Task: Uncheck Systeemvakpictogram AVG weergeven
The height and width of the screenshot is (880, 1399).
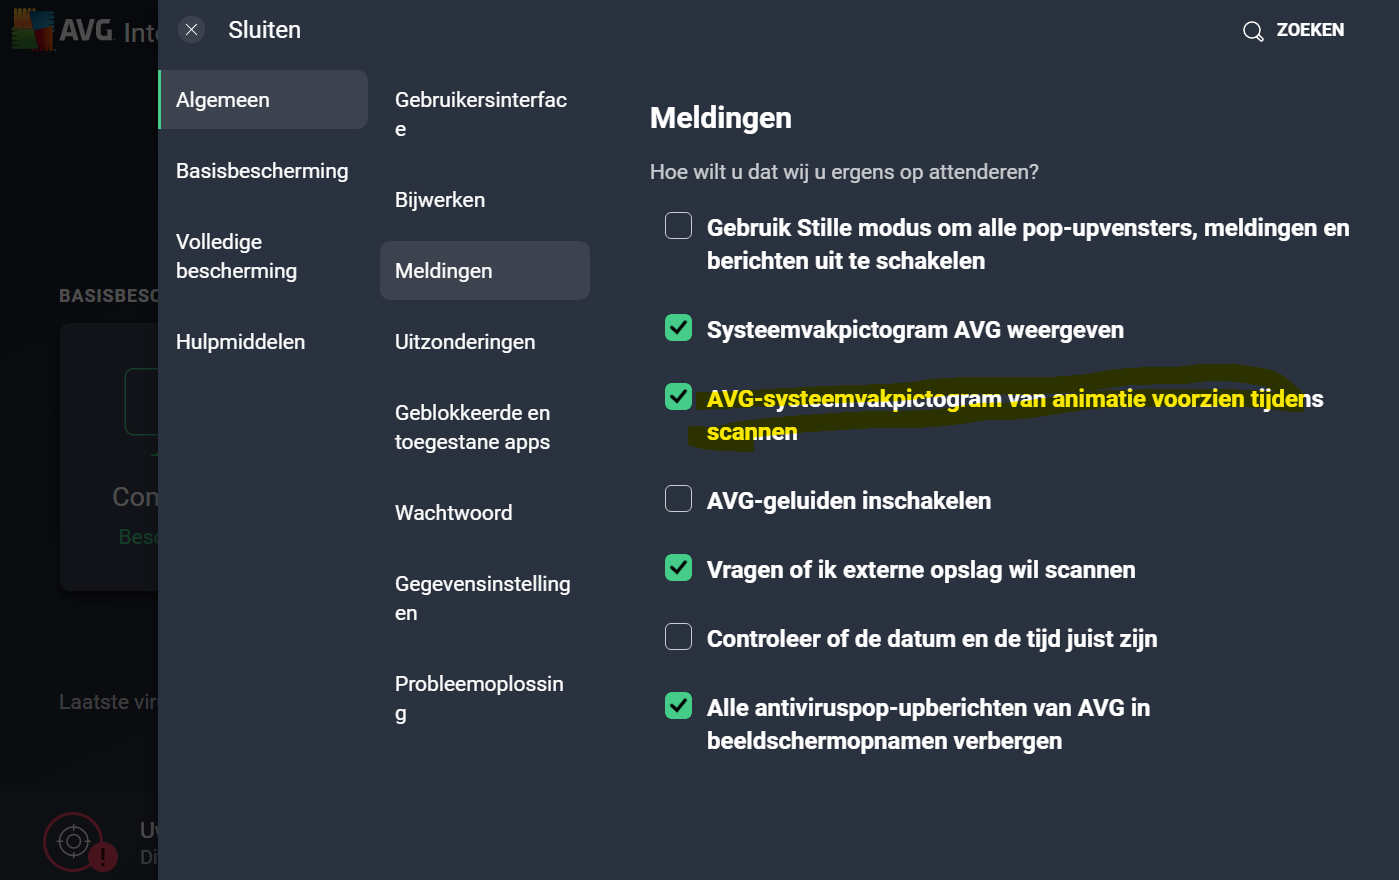Action: click(678, 328)
